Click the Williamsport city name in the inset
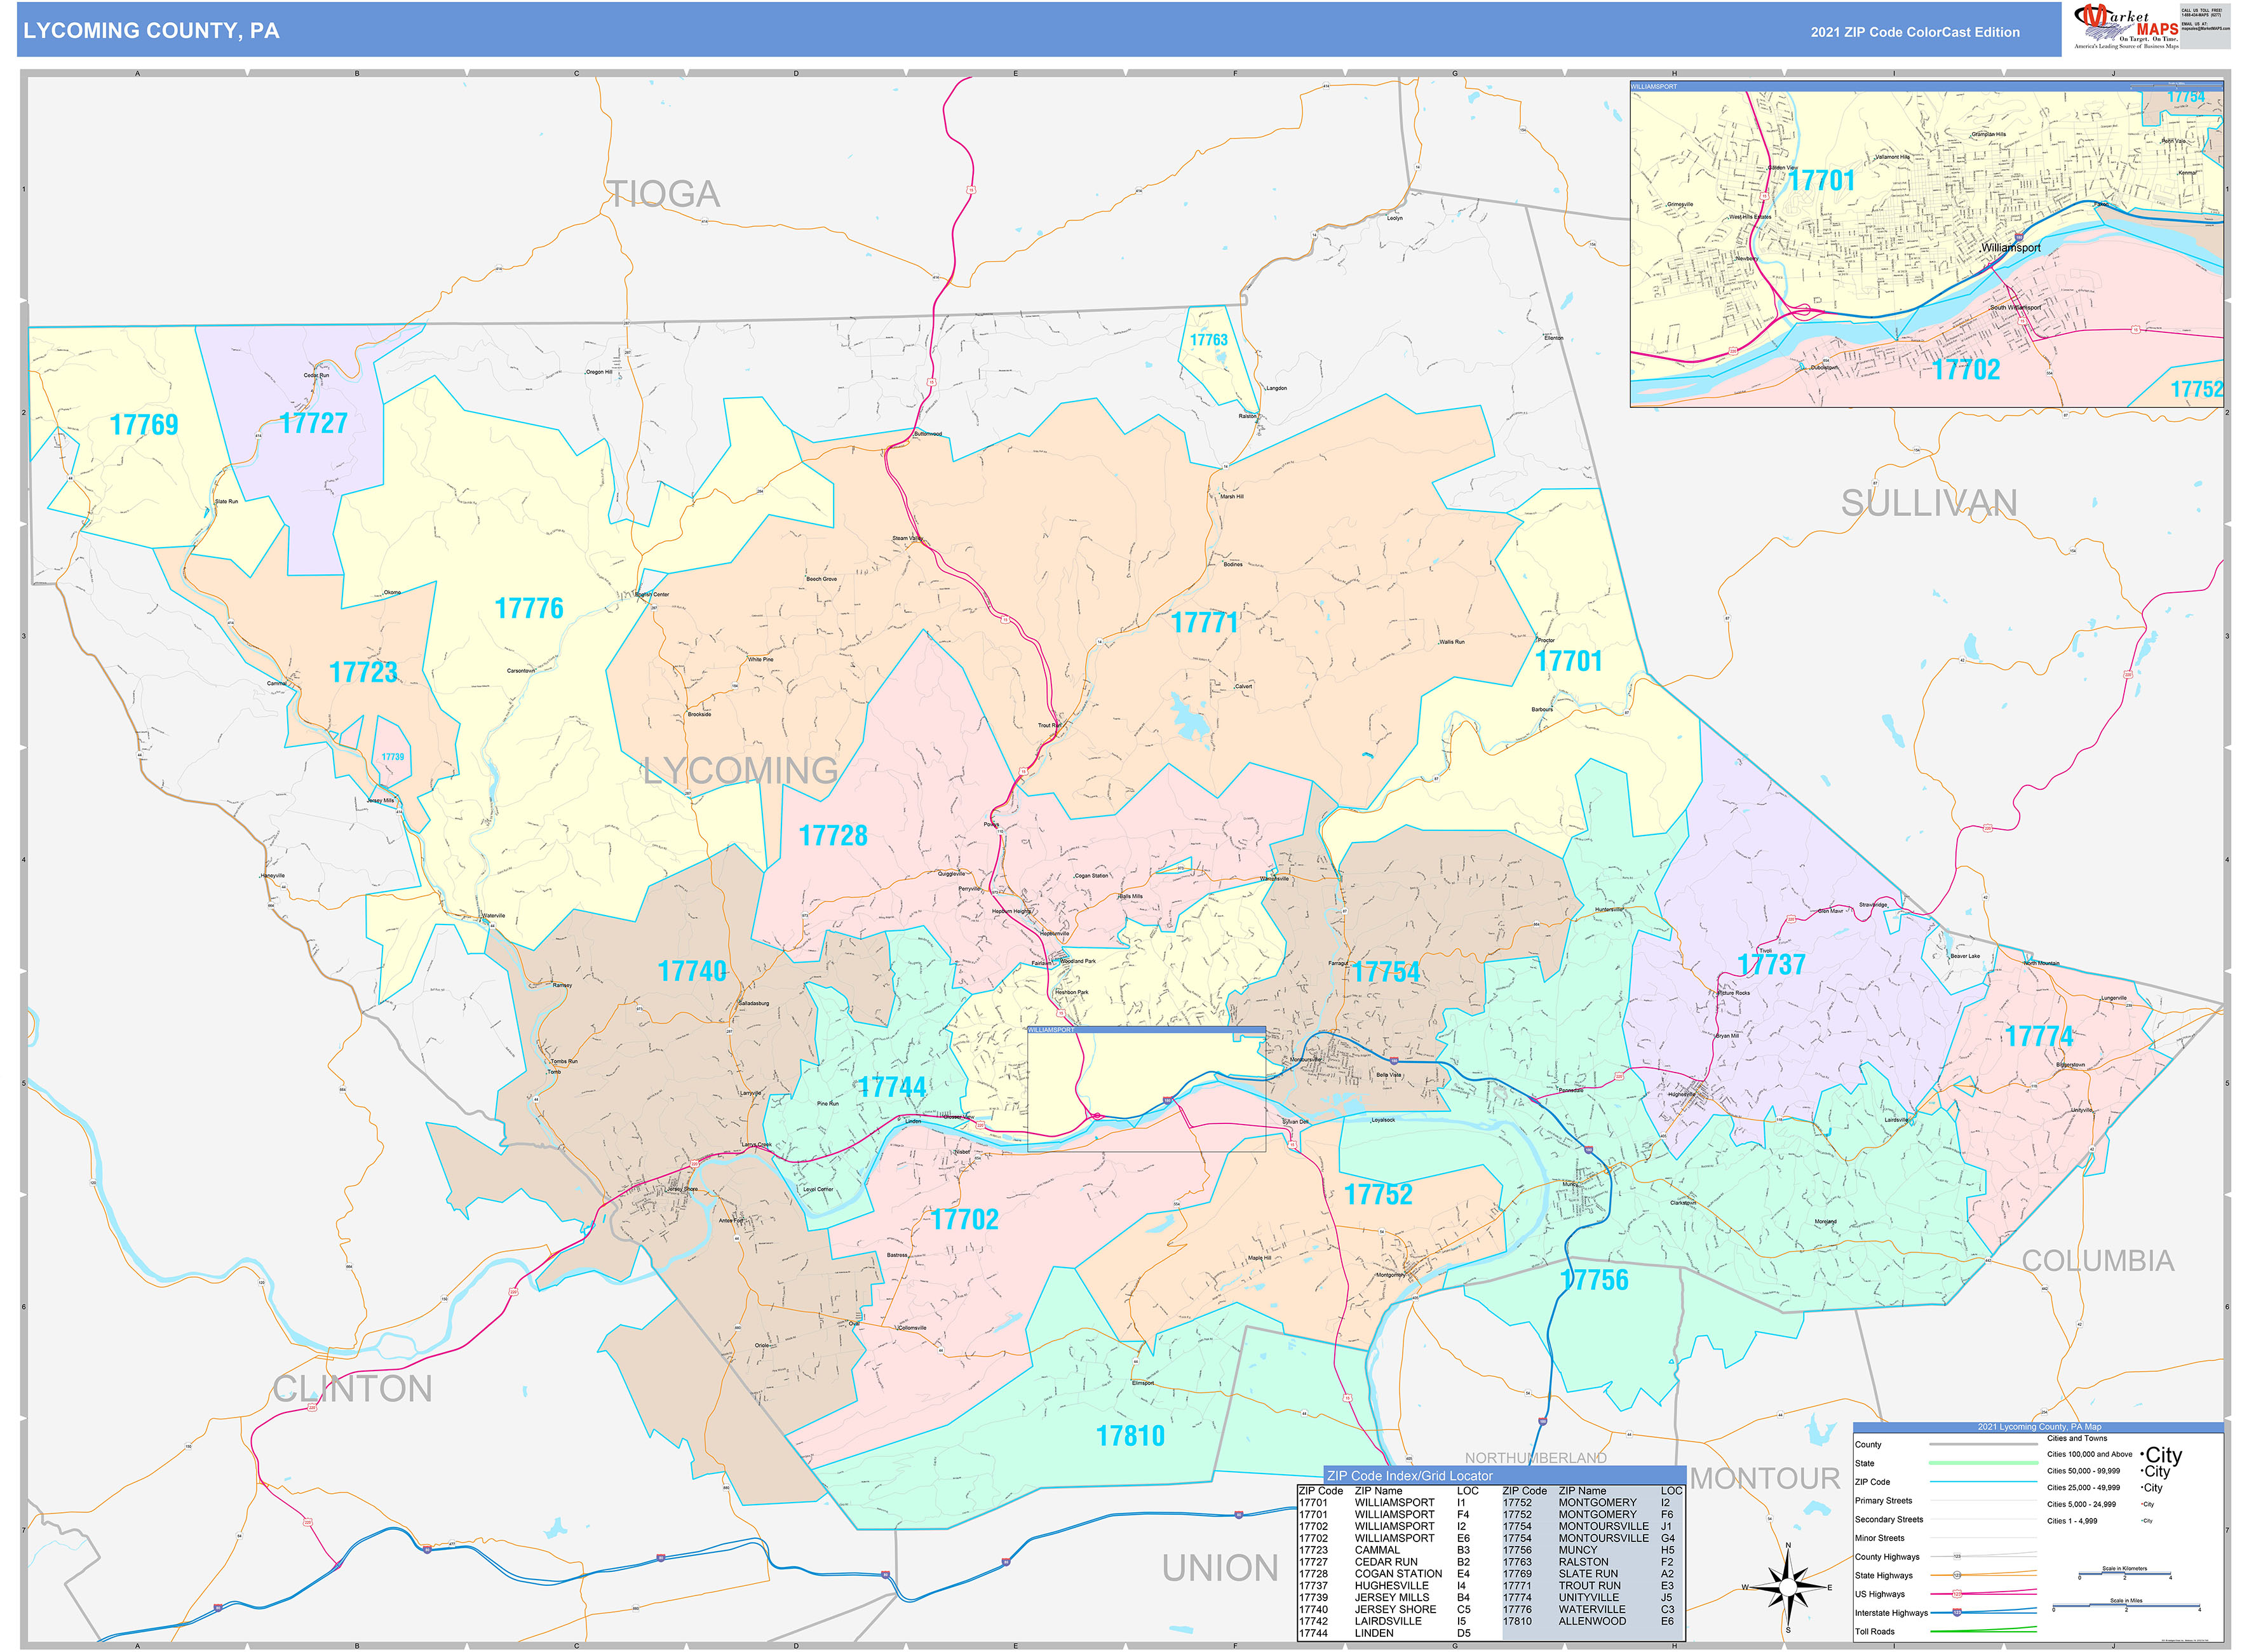Image resolution: width=2242 pixels, height=1652 pixels. (2011, 247)
